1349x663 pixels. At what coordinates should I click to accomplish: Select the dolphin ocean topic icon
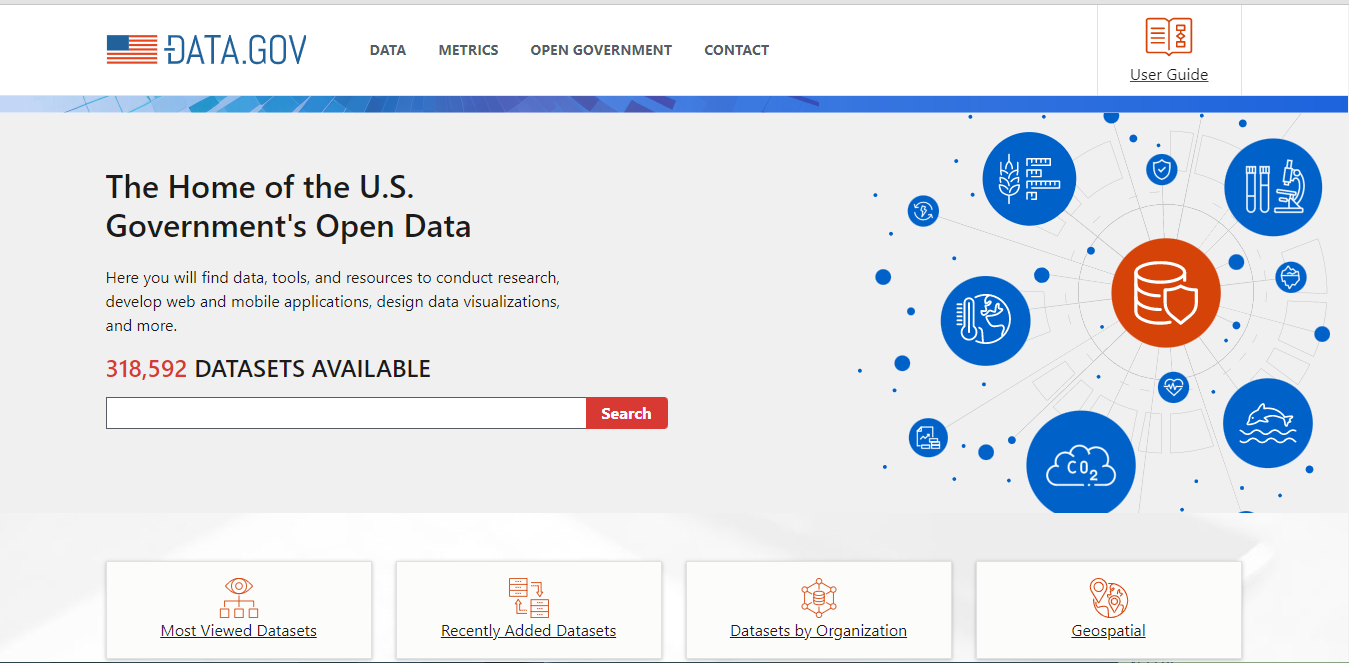tap(1267, 423)
